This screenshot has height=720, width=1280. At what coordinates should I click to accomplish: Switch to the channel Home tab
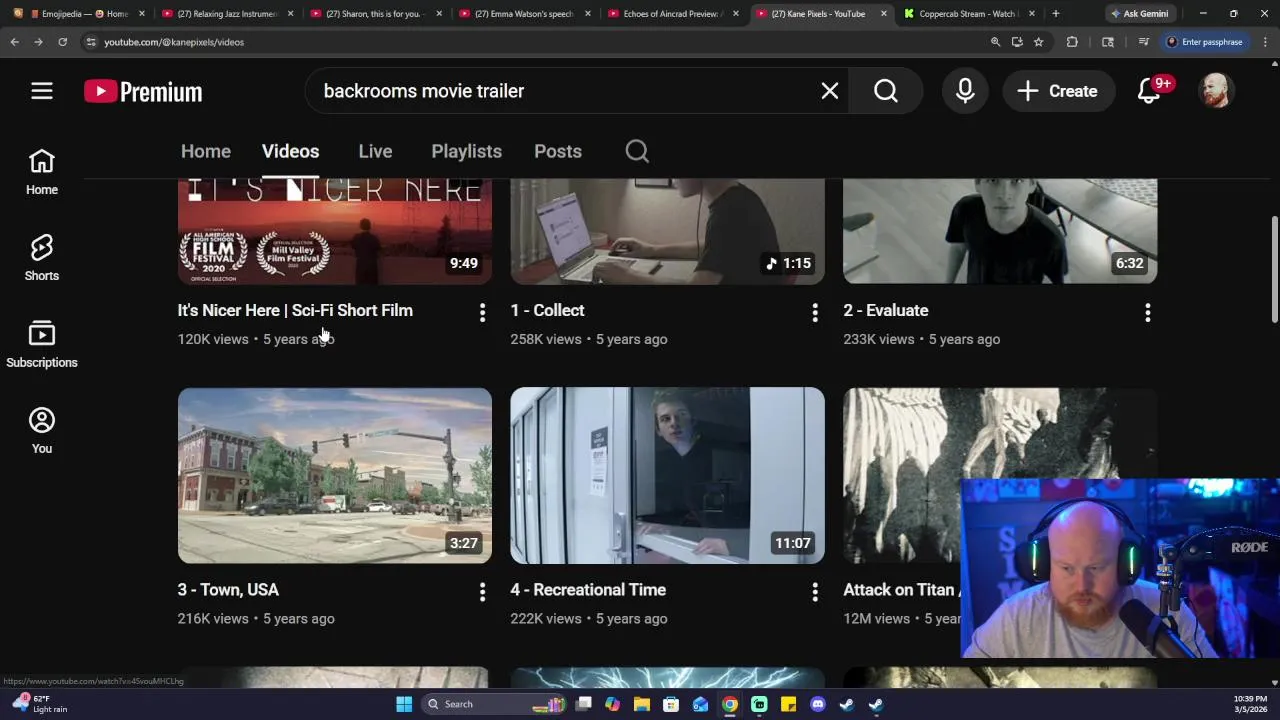205,151
